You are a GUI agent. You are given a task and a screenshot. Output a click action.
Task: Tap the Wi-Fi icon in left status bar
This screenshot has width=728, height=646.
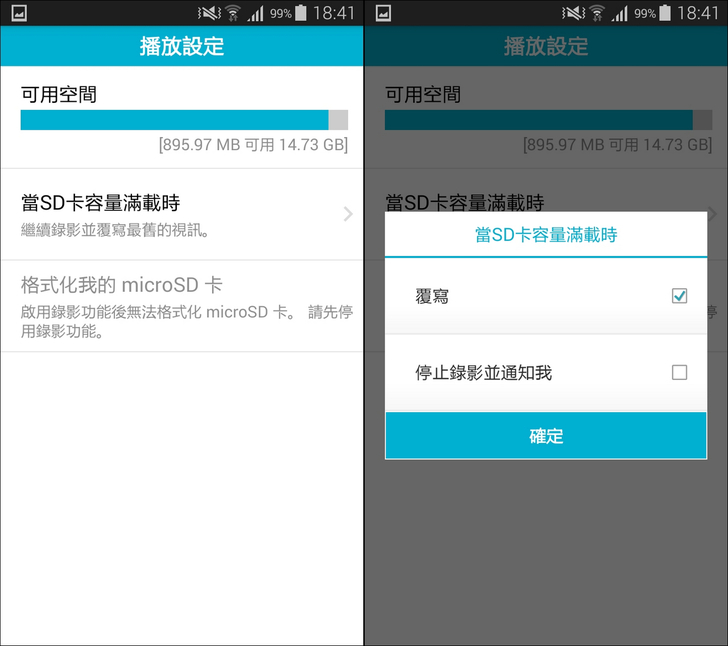click(x=233, y=13)
